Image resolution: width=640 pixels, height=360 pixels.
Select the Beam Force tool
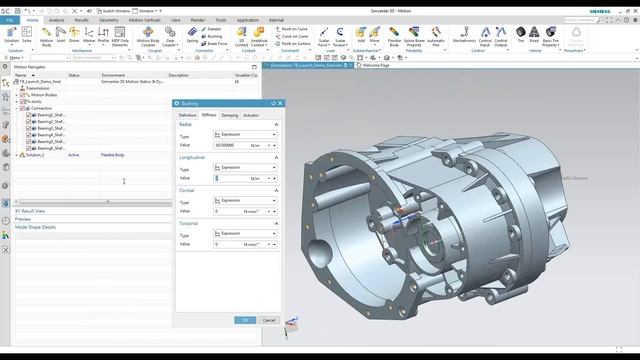coord(214,44)
